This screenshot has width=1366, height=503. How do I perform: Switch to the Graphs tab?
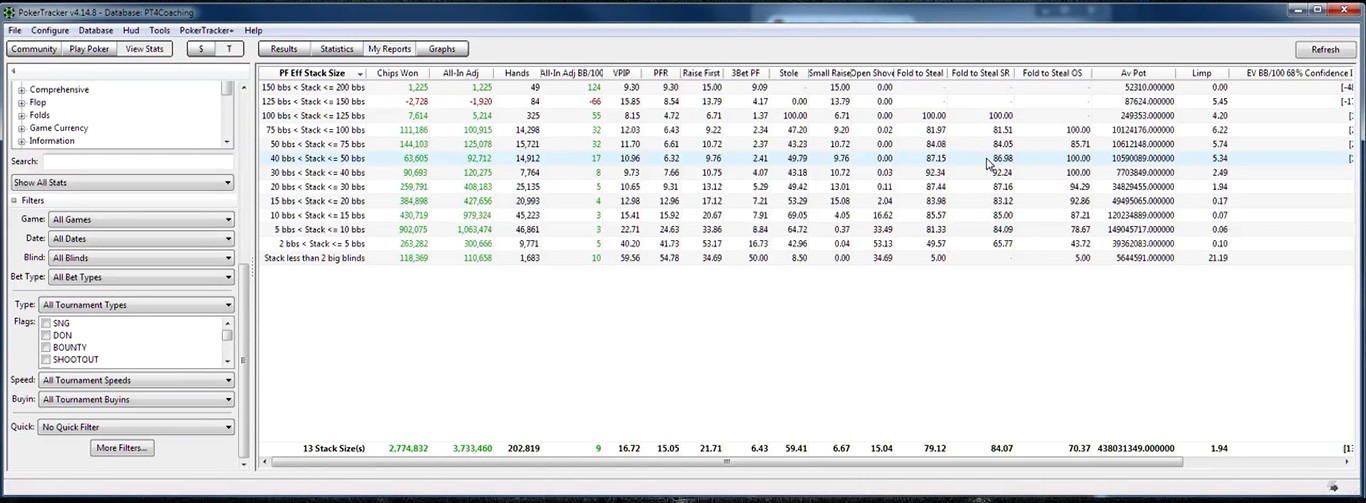pyautogui.click(x=442, y=49)
